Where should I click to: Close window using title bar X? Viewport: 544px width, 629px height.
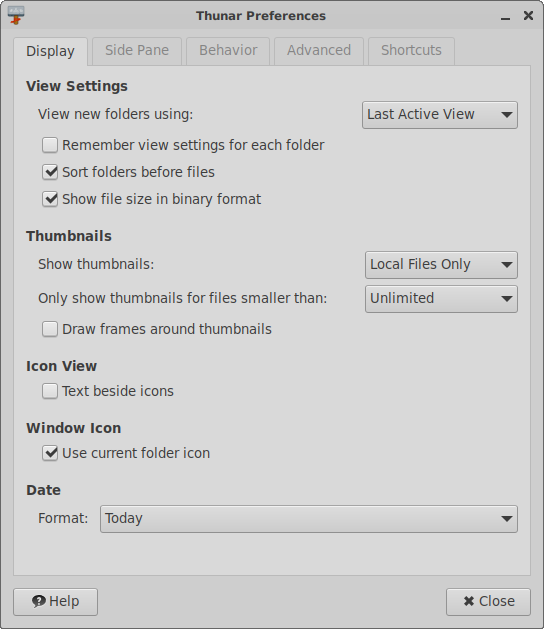(528, 16)
